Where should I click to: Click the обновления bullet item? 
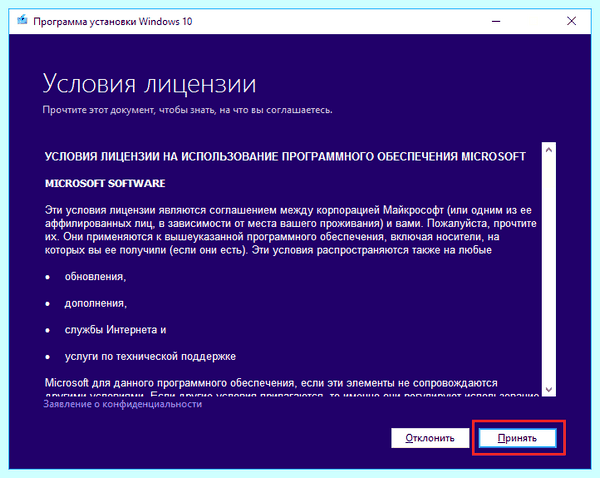tap(95, 277)
